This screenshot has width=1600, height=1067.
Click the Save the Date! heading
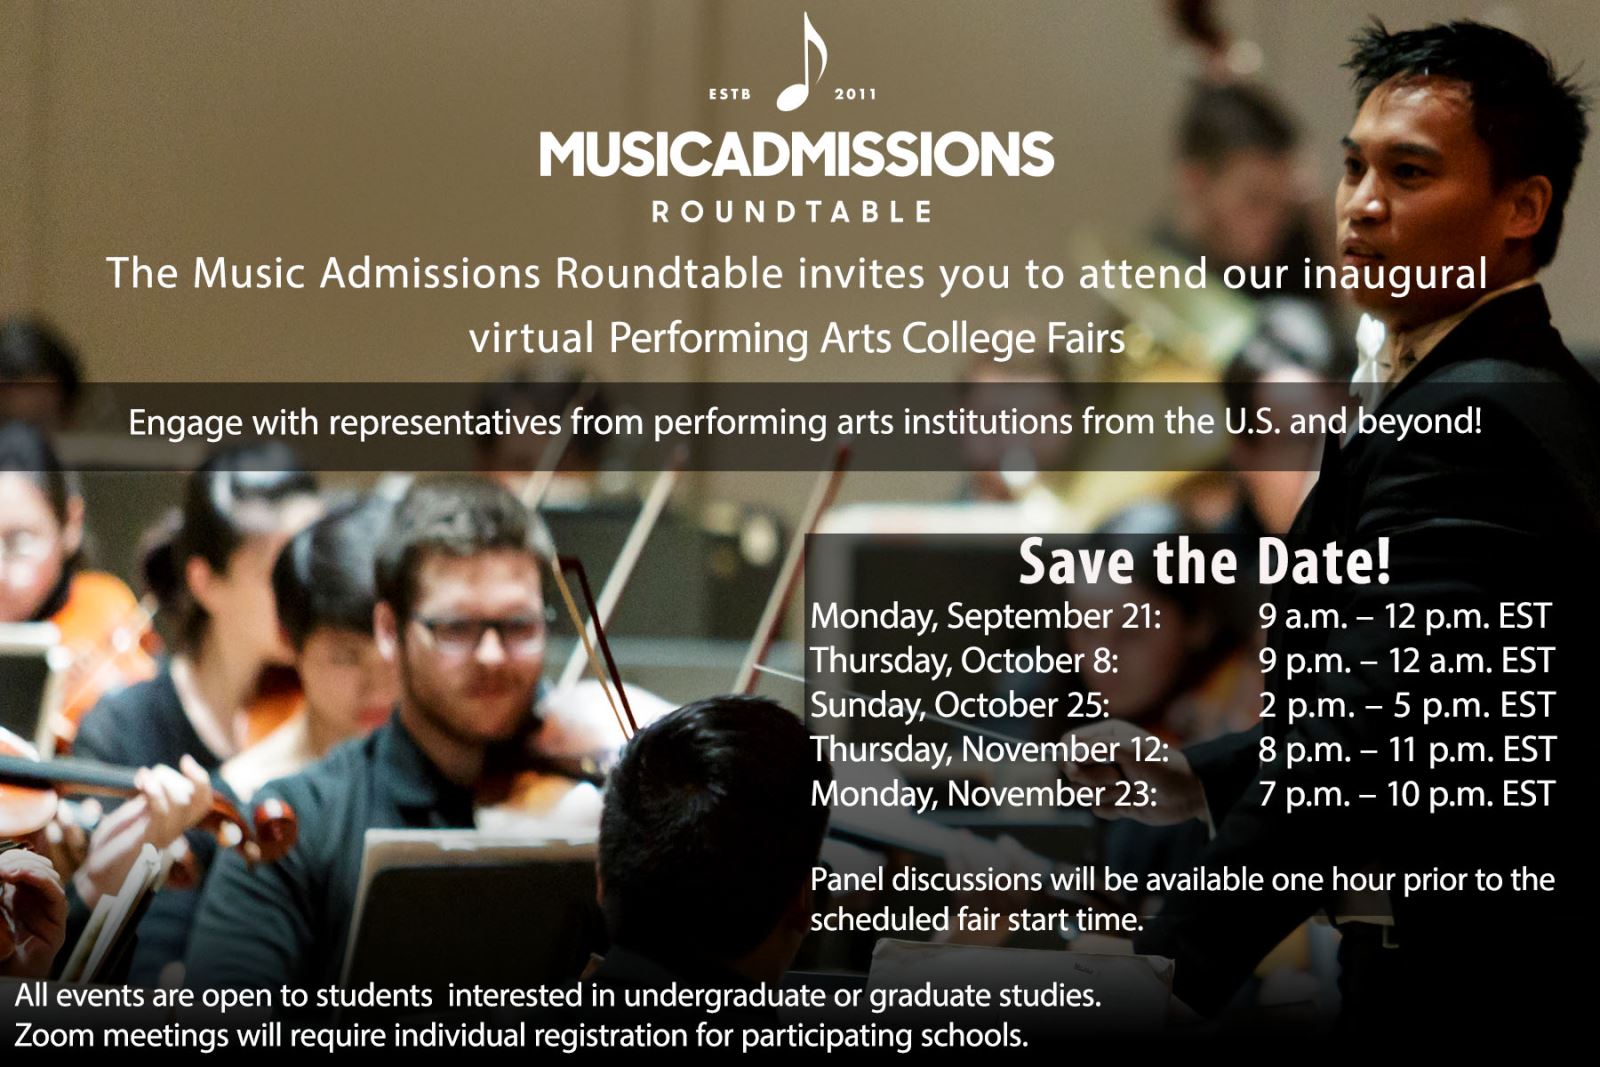click(1205, 561)
